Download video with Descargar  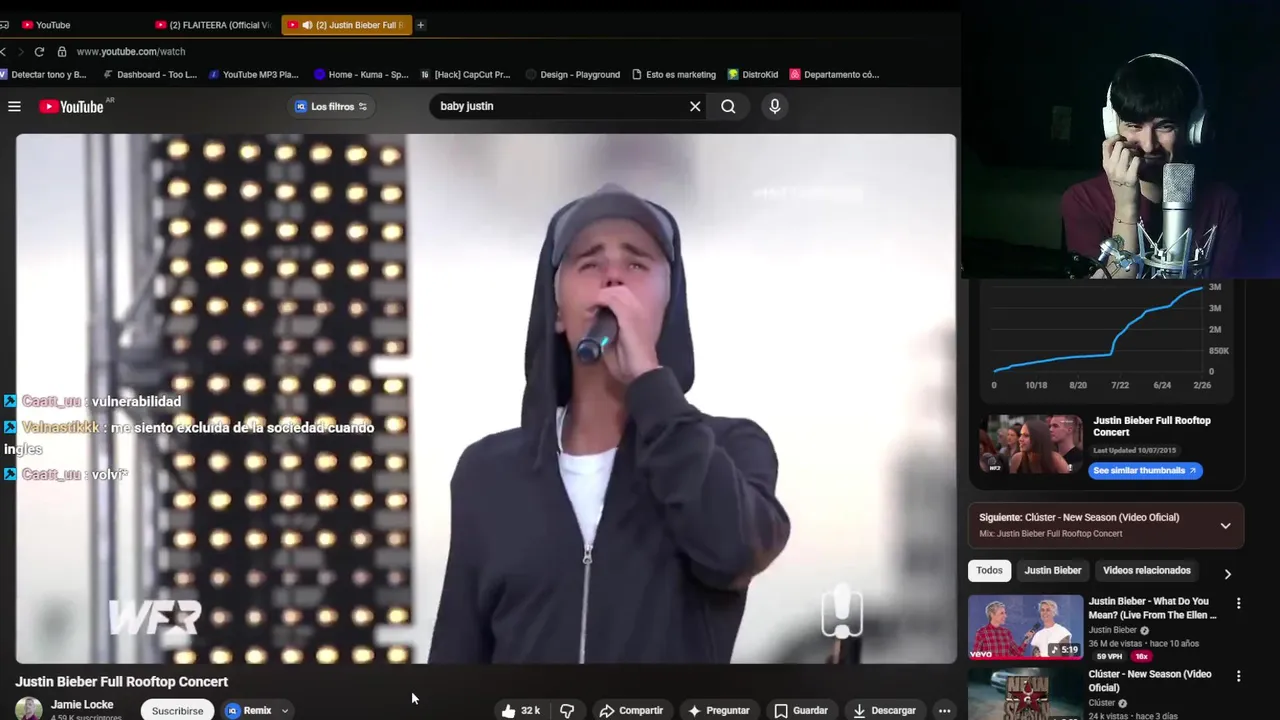click(884, 711)
